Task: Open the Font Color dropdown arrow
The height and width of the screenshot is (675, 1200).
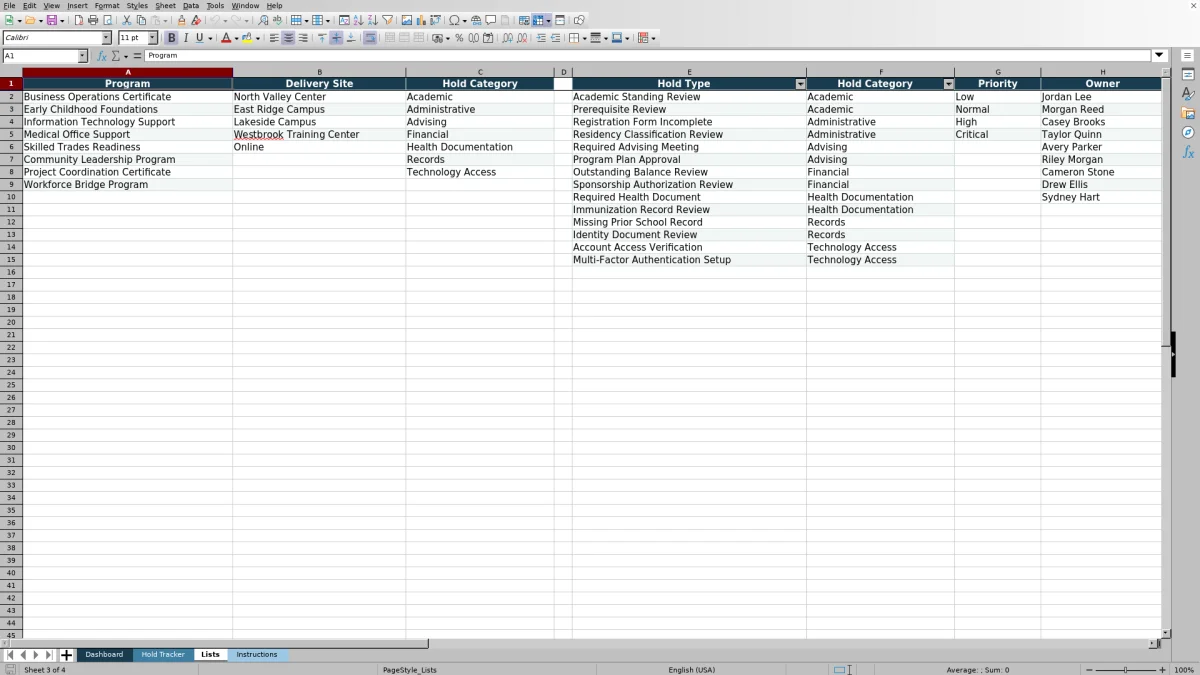Action: pyautogui.click(x=237, y=38)
